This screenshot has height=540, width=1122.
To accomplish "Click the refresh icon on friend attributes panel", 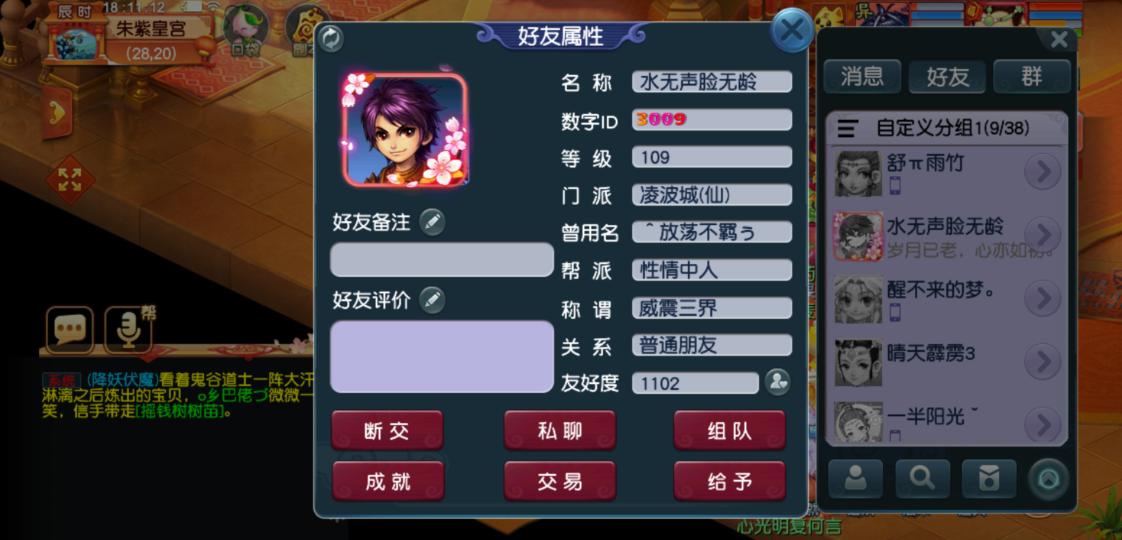I will coord(331,39).
